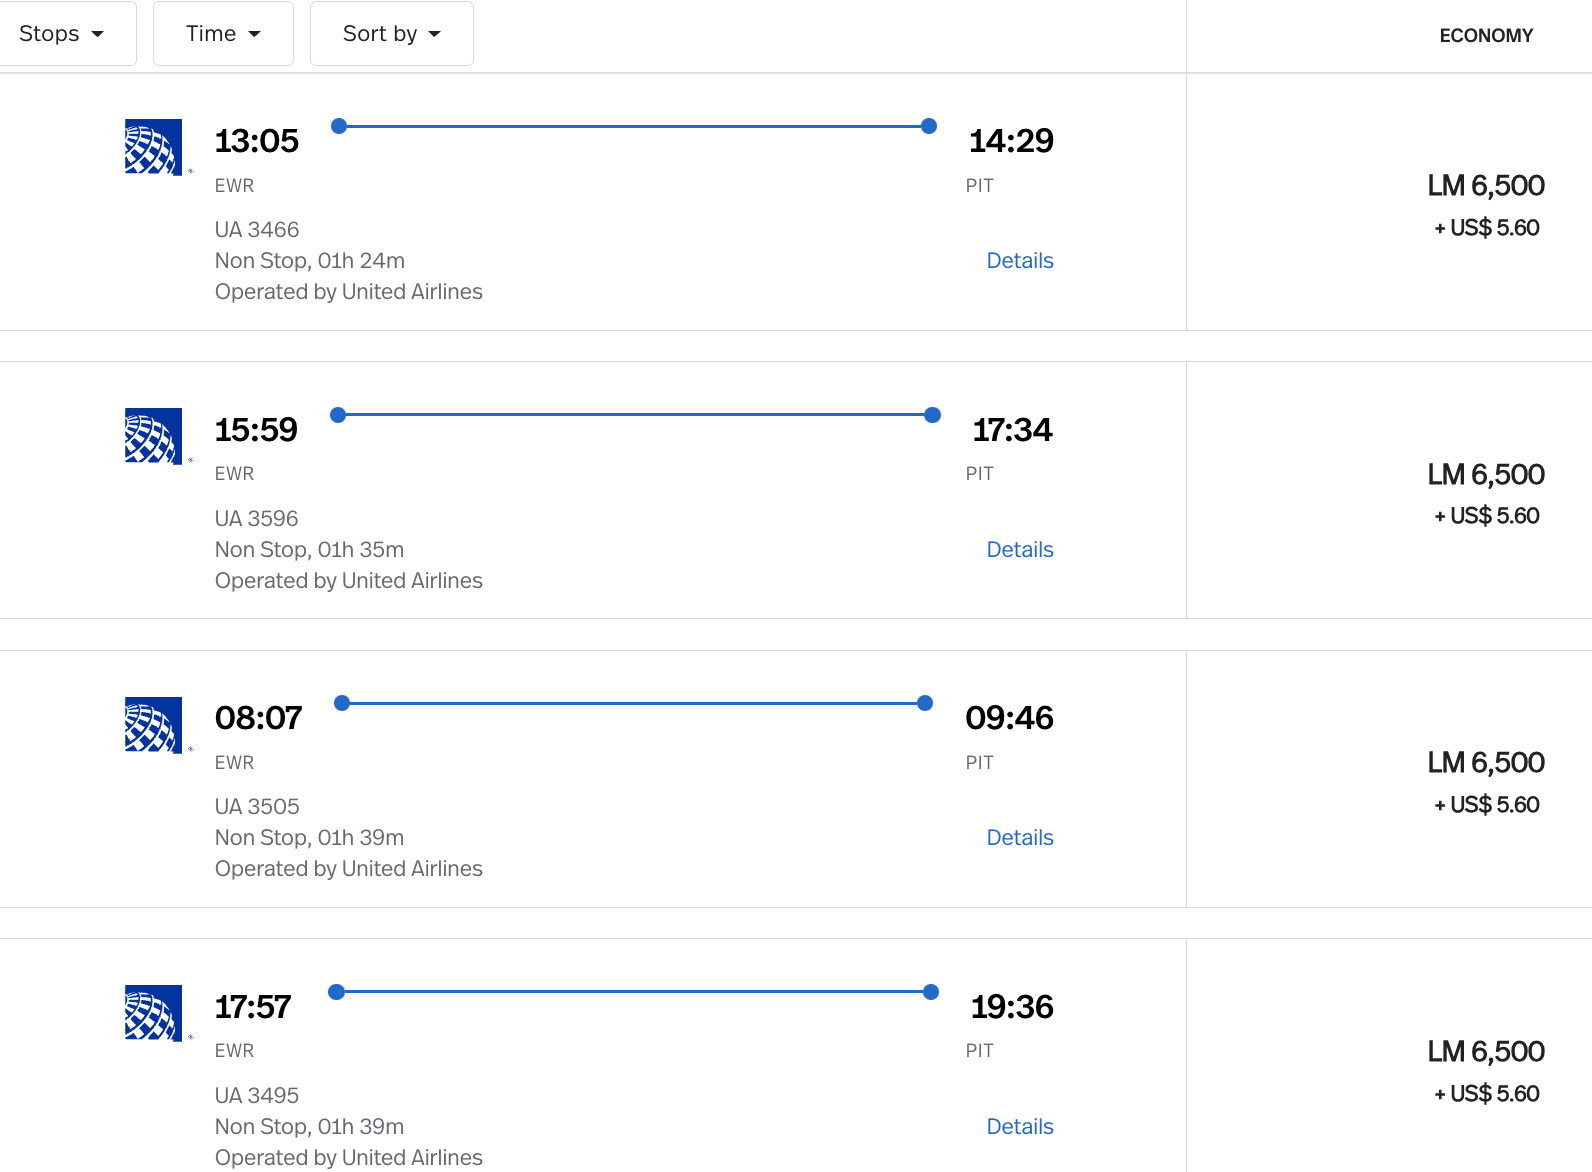Open Details for the 17:57 flight
Screen dimensions: 1592x1172
click(1020, 1126)
